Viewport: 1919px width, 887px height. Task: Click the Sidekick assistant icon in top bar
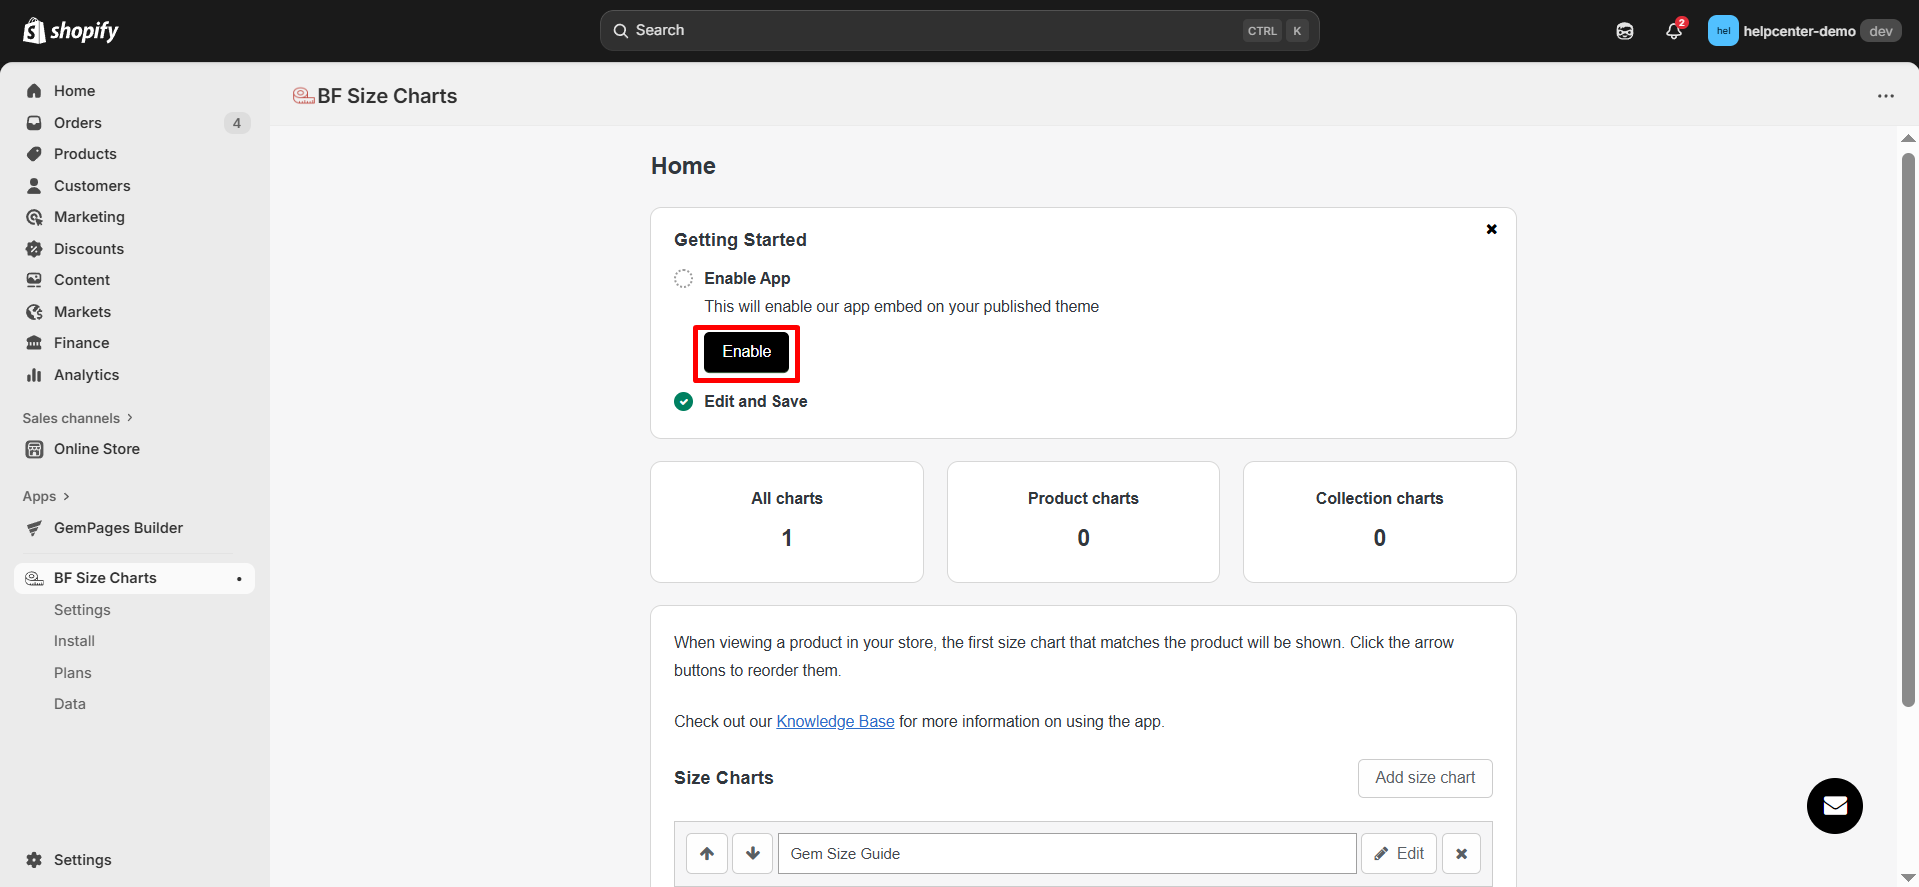pos(1625,31)
